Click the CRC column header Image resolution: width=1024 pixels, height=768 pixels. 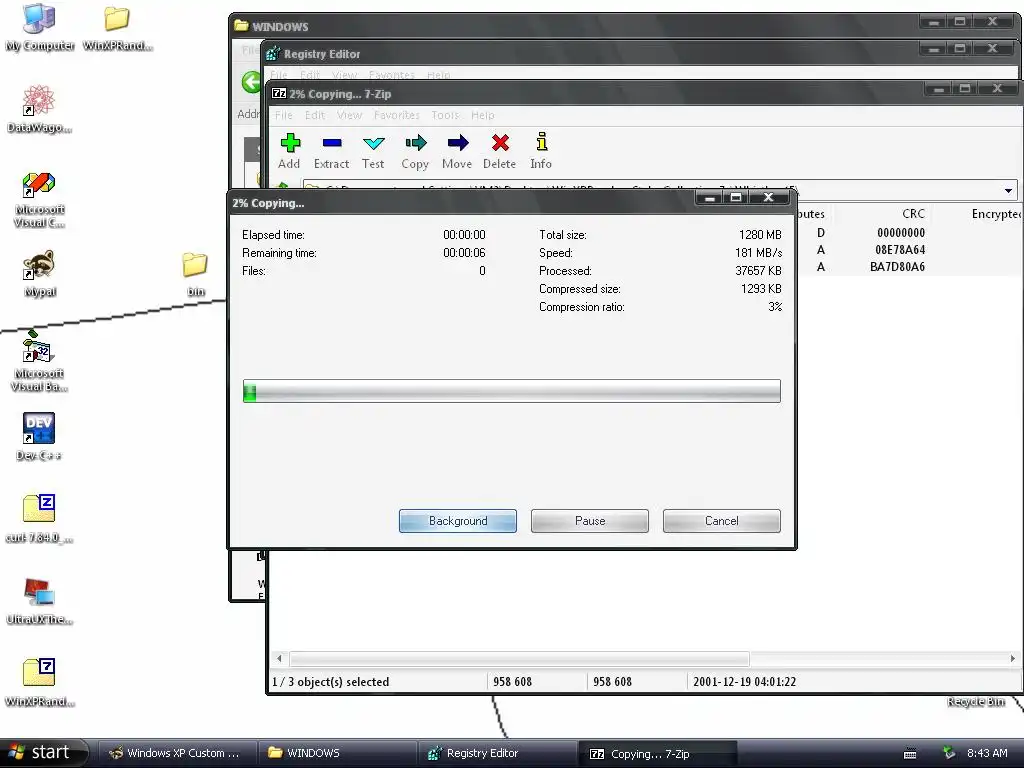(913, 214)
